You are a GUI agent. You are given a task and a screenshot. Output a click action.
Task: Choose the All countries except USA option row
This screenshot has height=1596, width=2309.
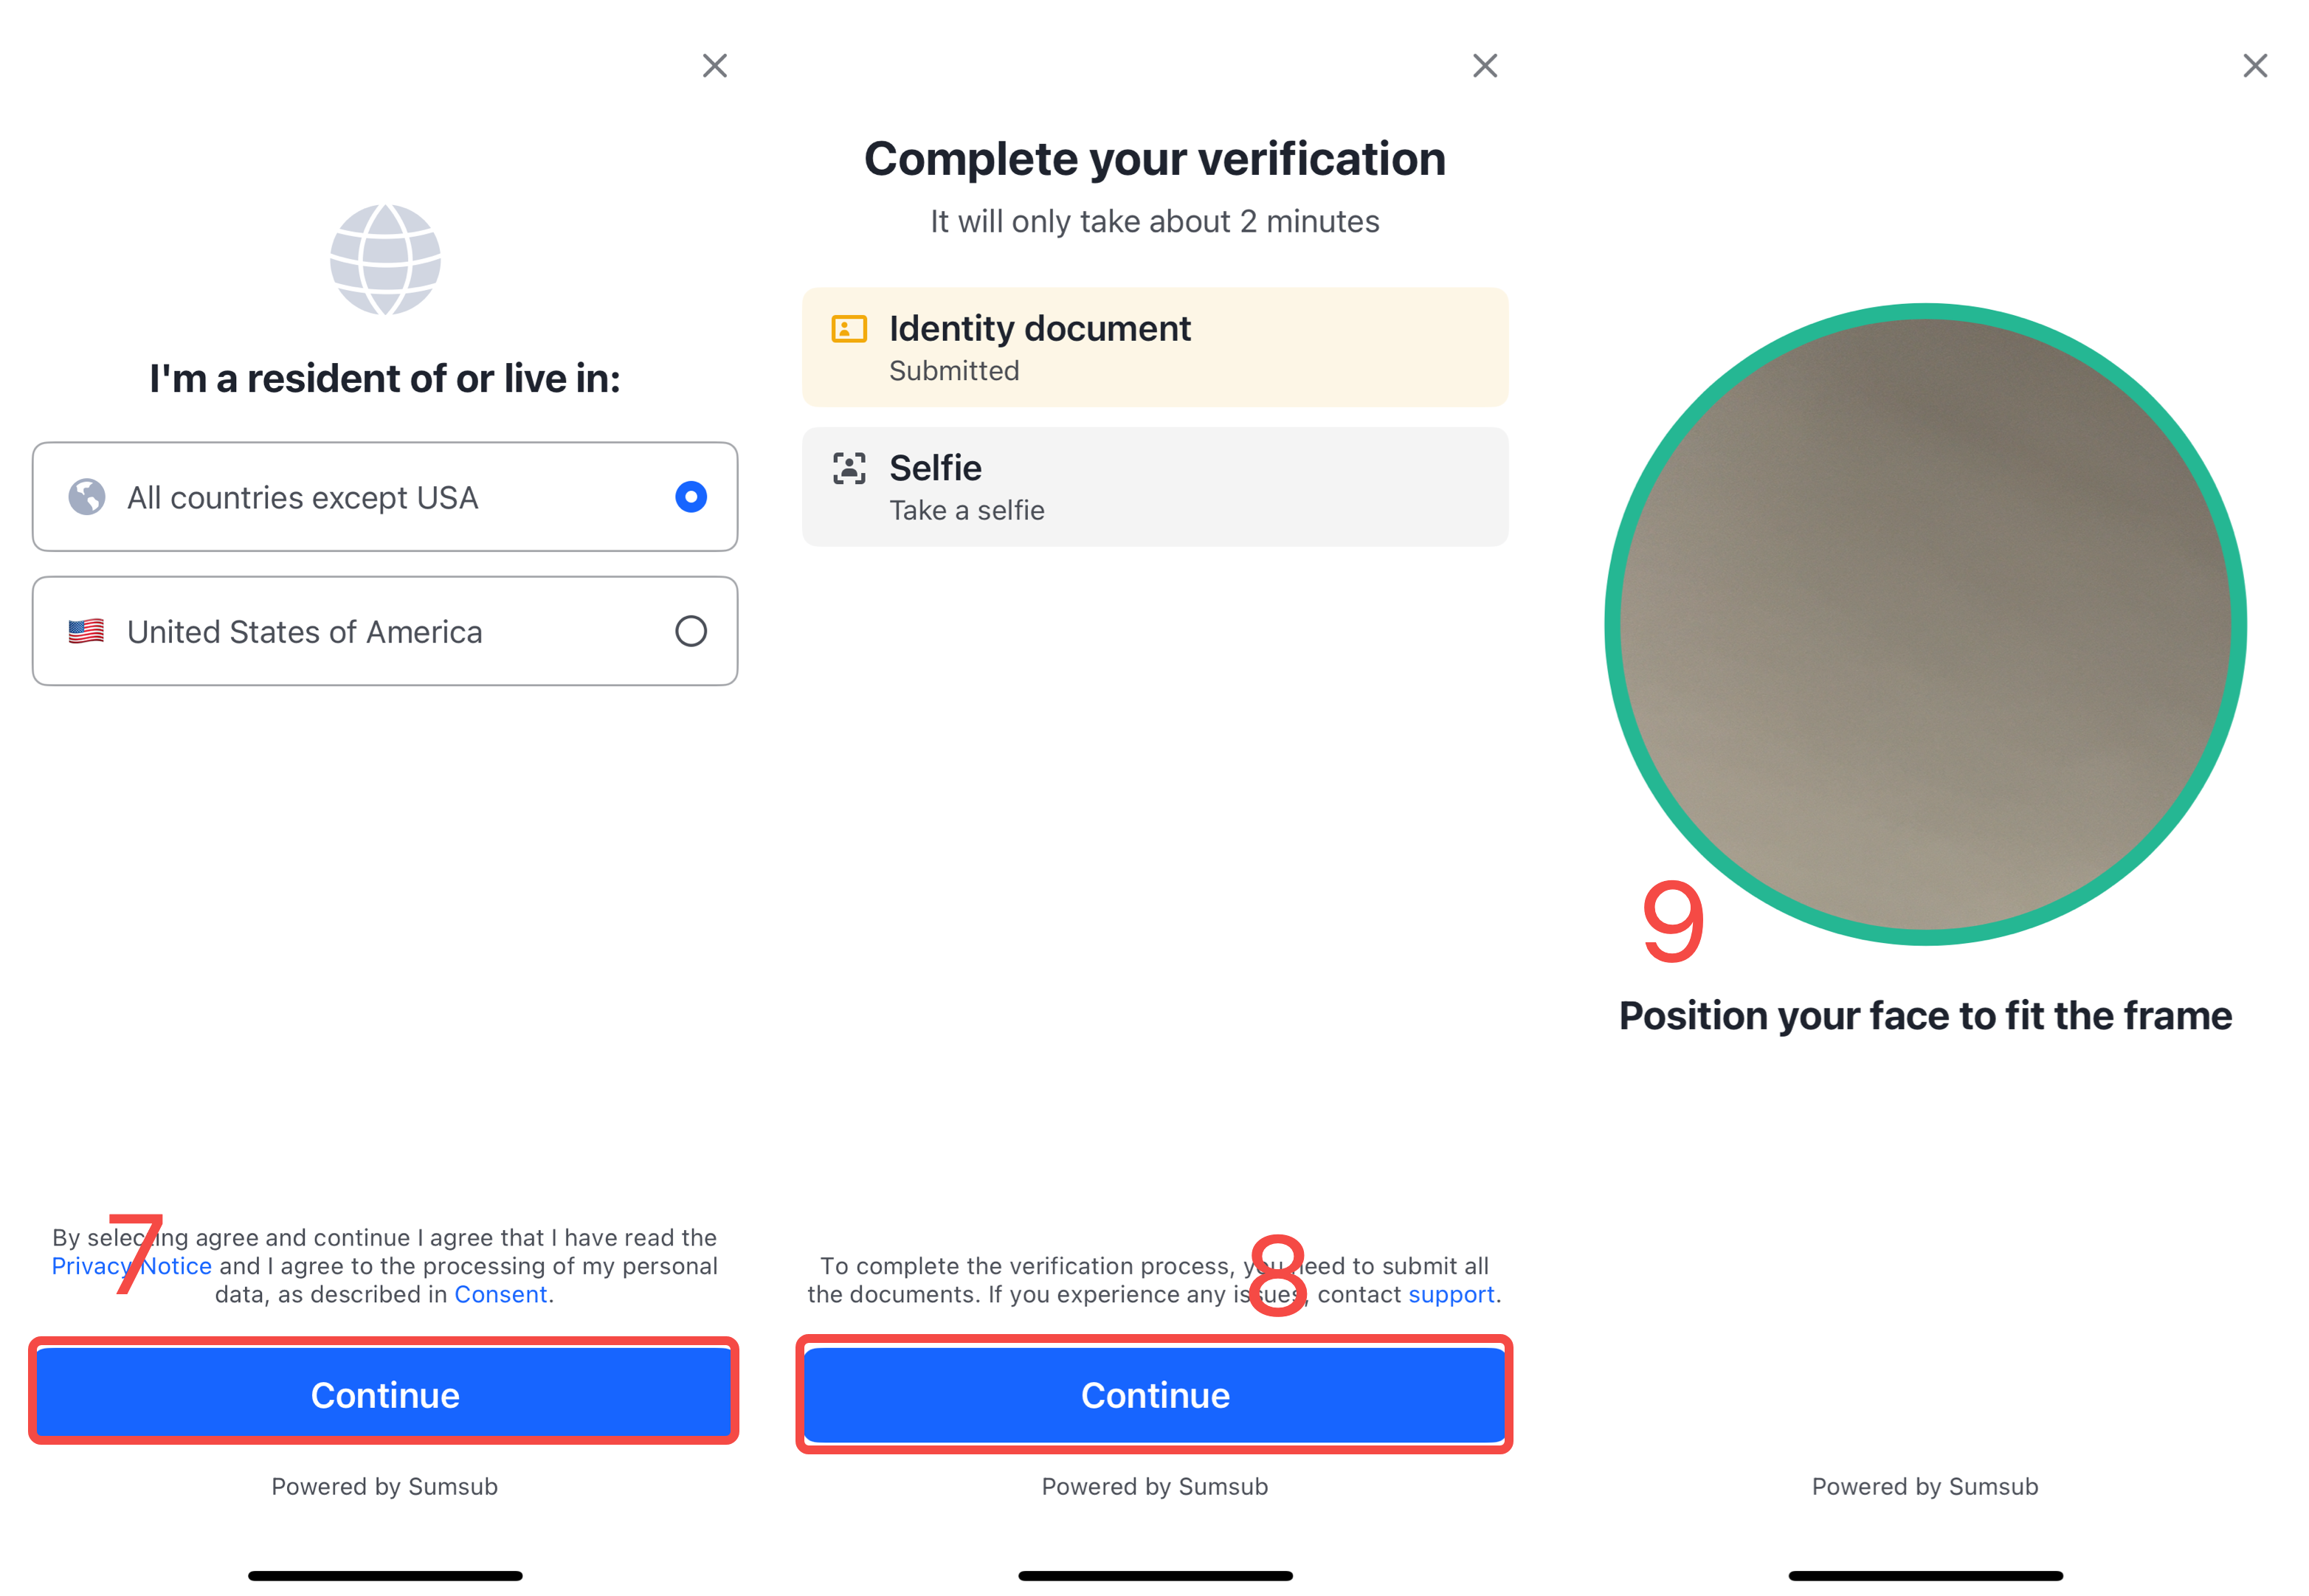pyautogui.click(x=385, y=497)
